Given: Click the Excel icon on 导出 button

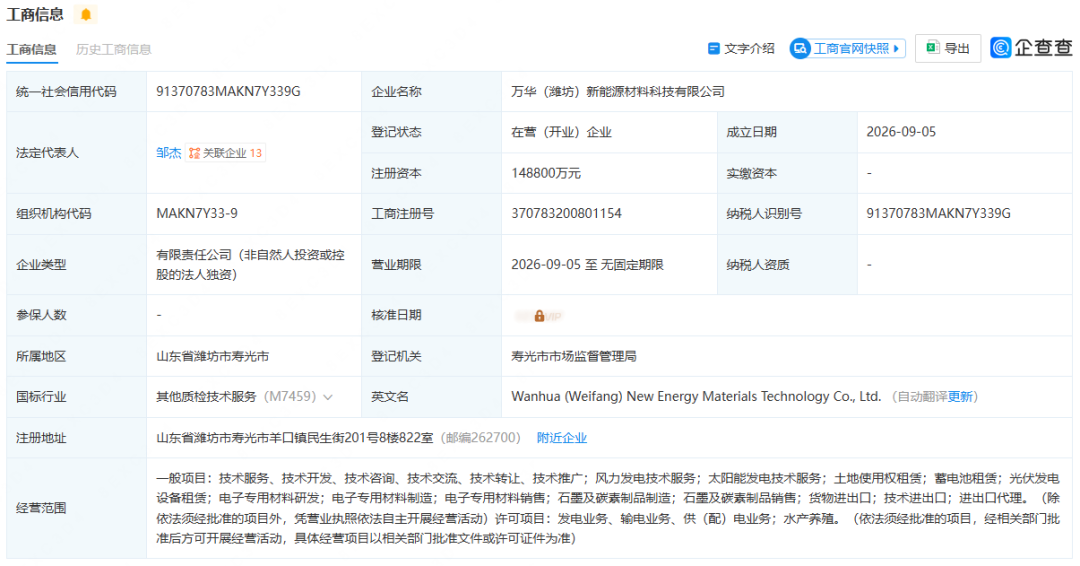Looking at the screenshot, I should point(933,48).
